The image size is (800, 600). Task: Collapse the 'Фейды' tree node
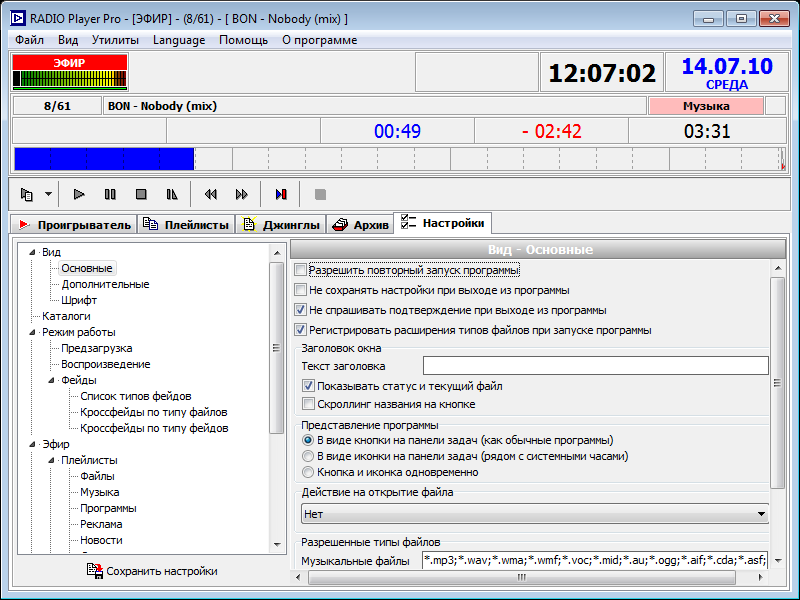[x=52, y=380]
